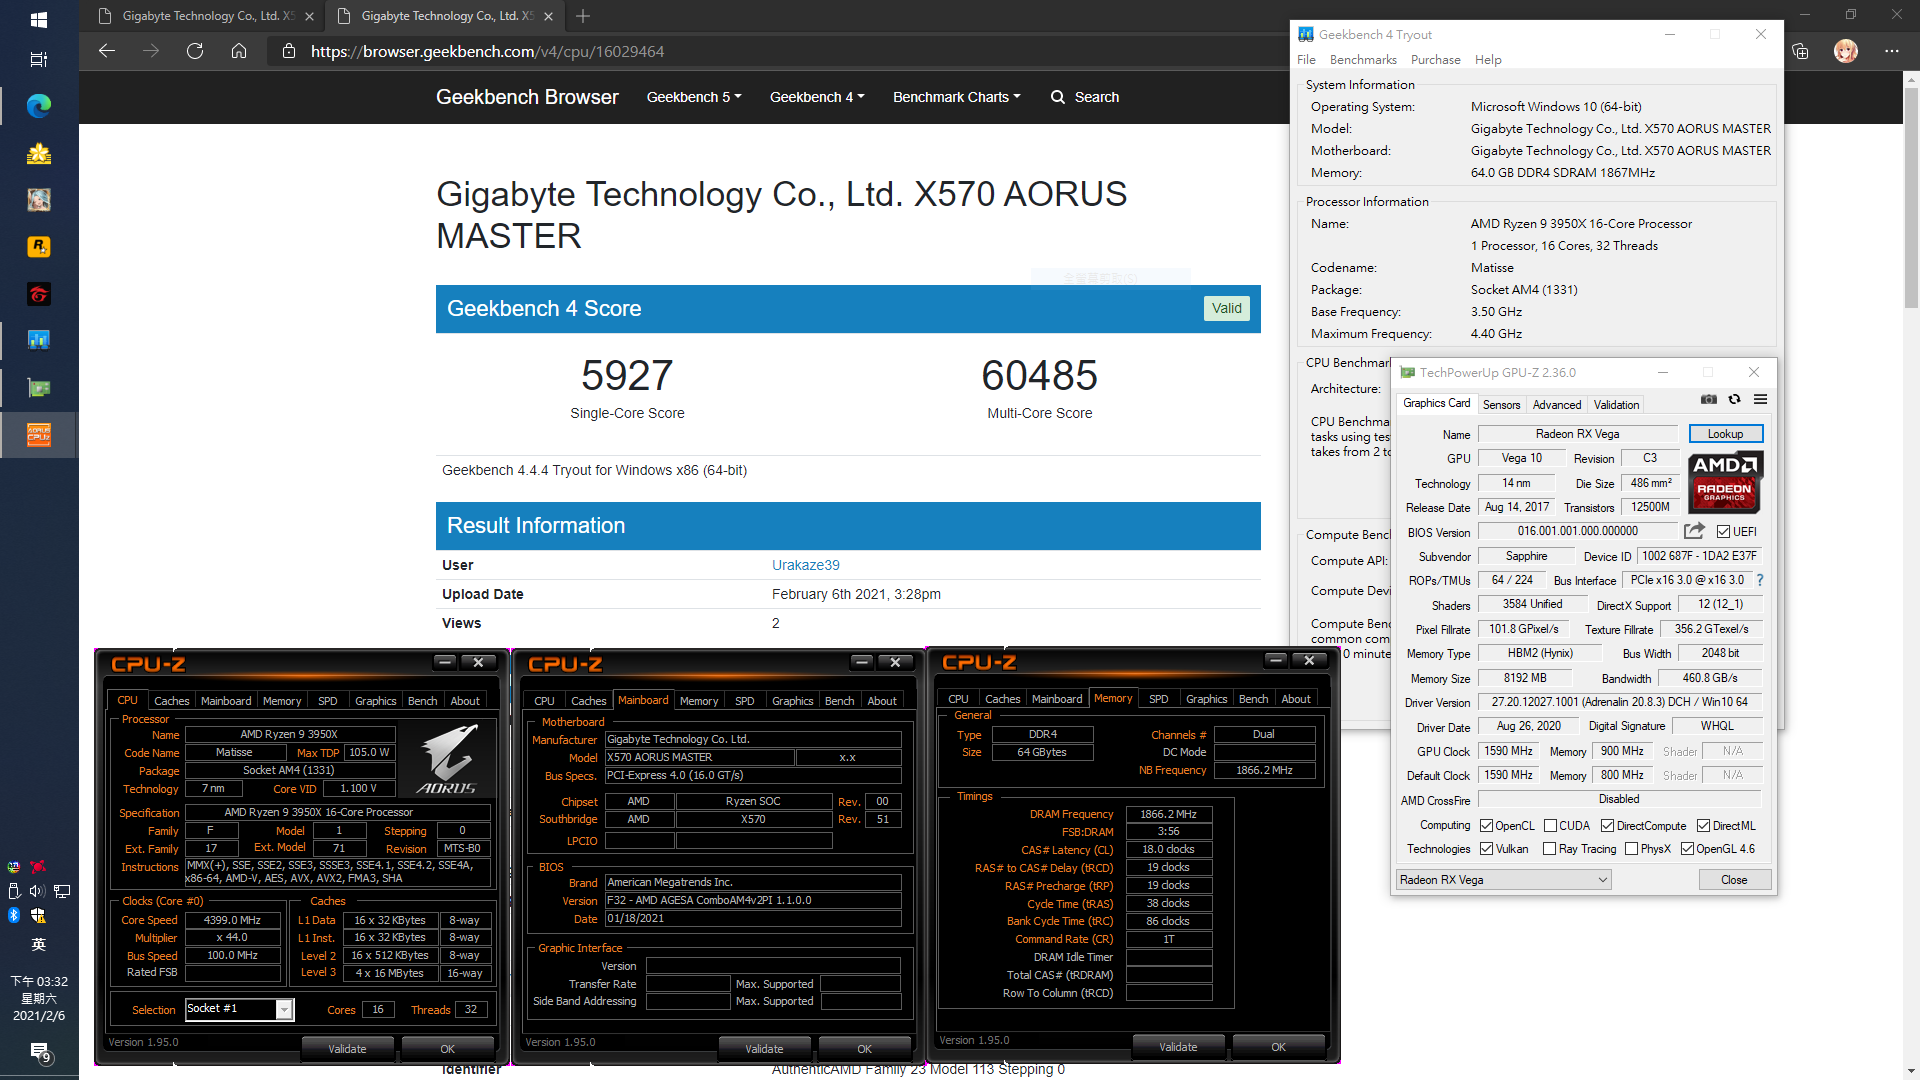The width and height of the screenshot is (1920, 1080).
Task: Click Validate in the leftmost CPU-Z window
Action: (347, 1049)
